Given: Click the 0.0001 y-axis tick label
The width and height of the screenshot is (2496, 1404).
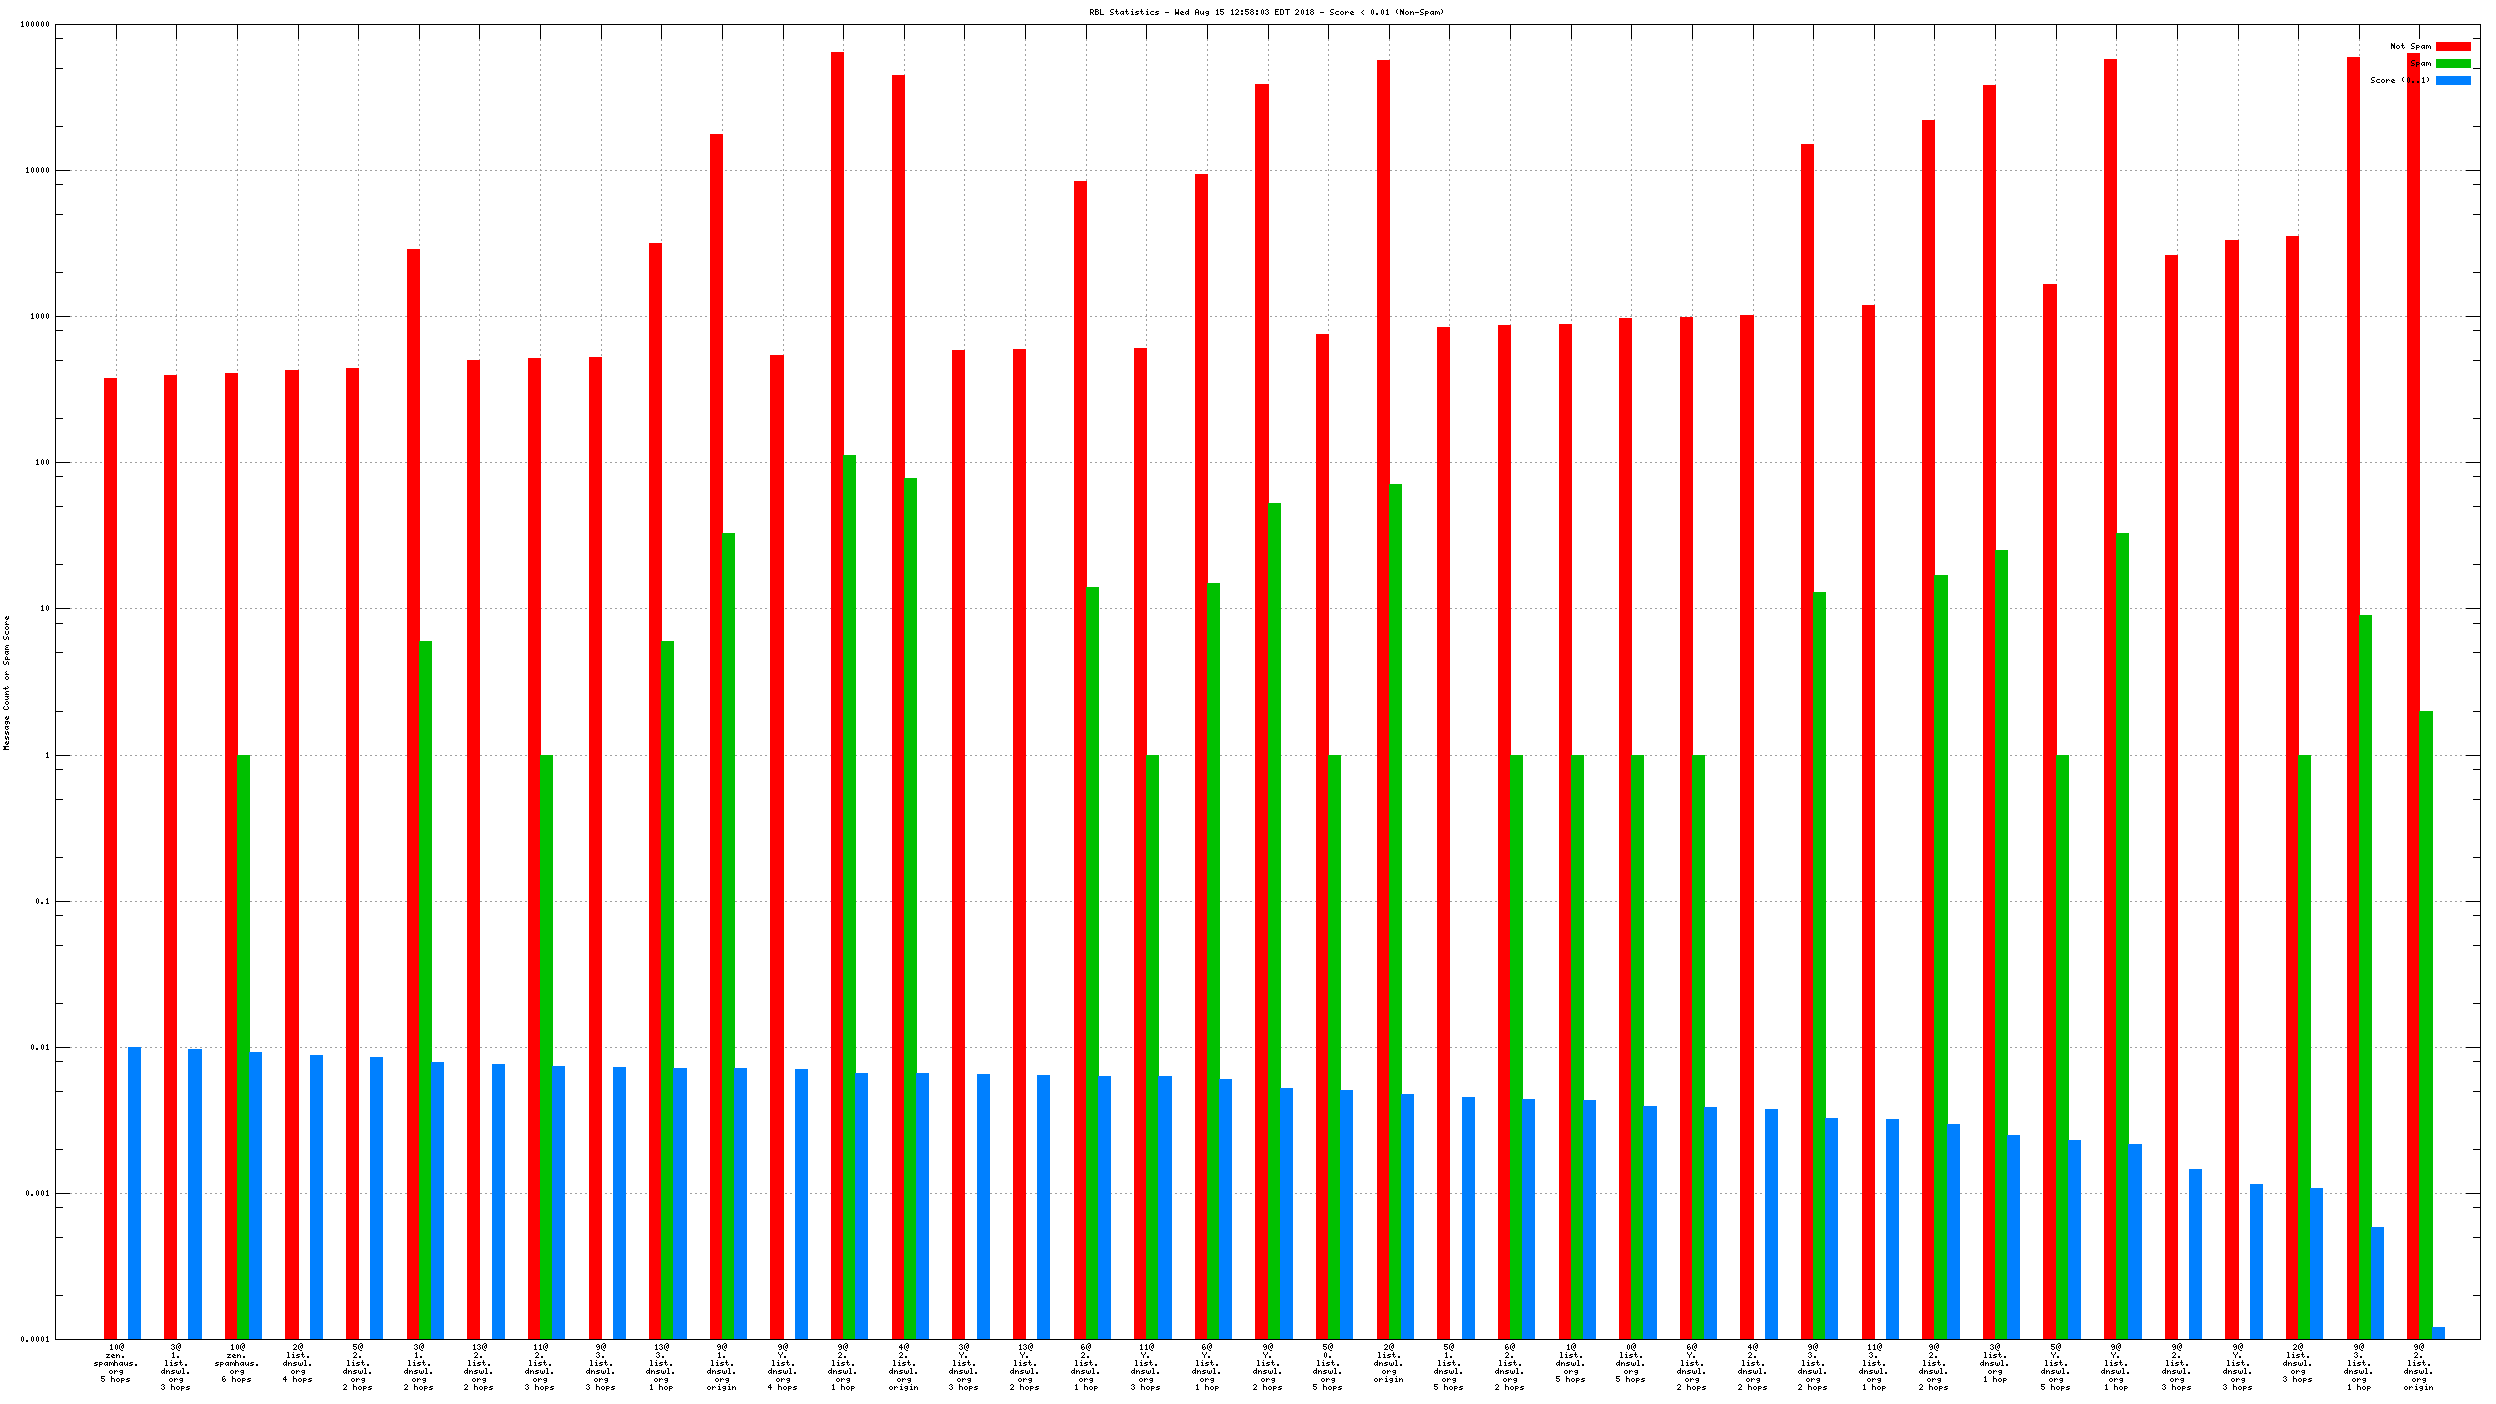Looking at the screenshot, I should coord(35,1339).
